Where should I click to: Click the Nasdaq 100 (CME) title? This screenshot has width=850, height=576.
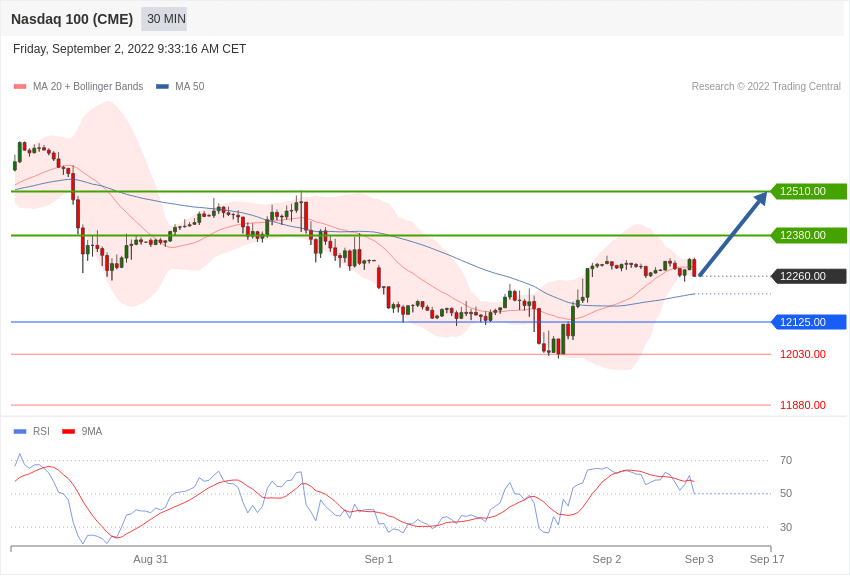click(x=72, y=19)
